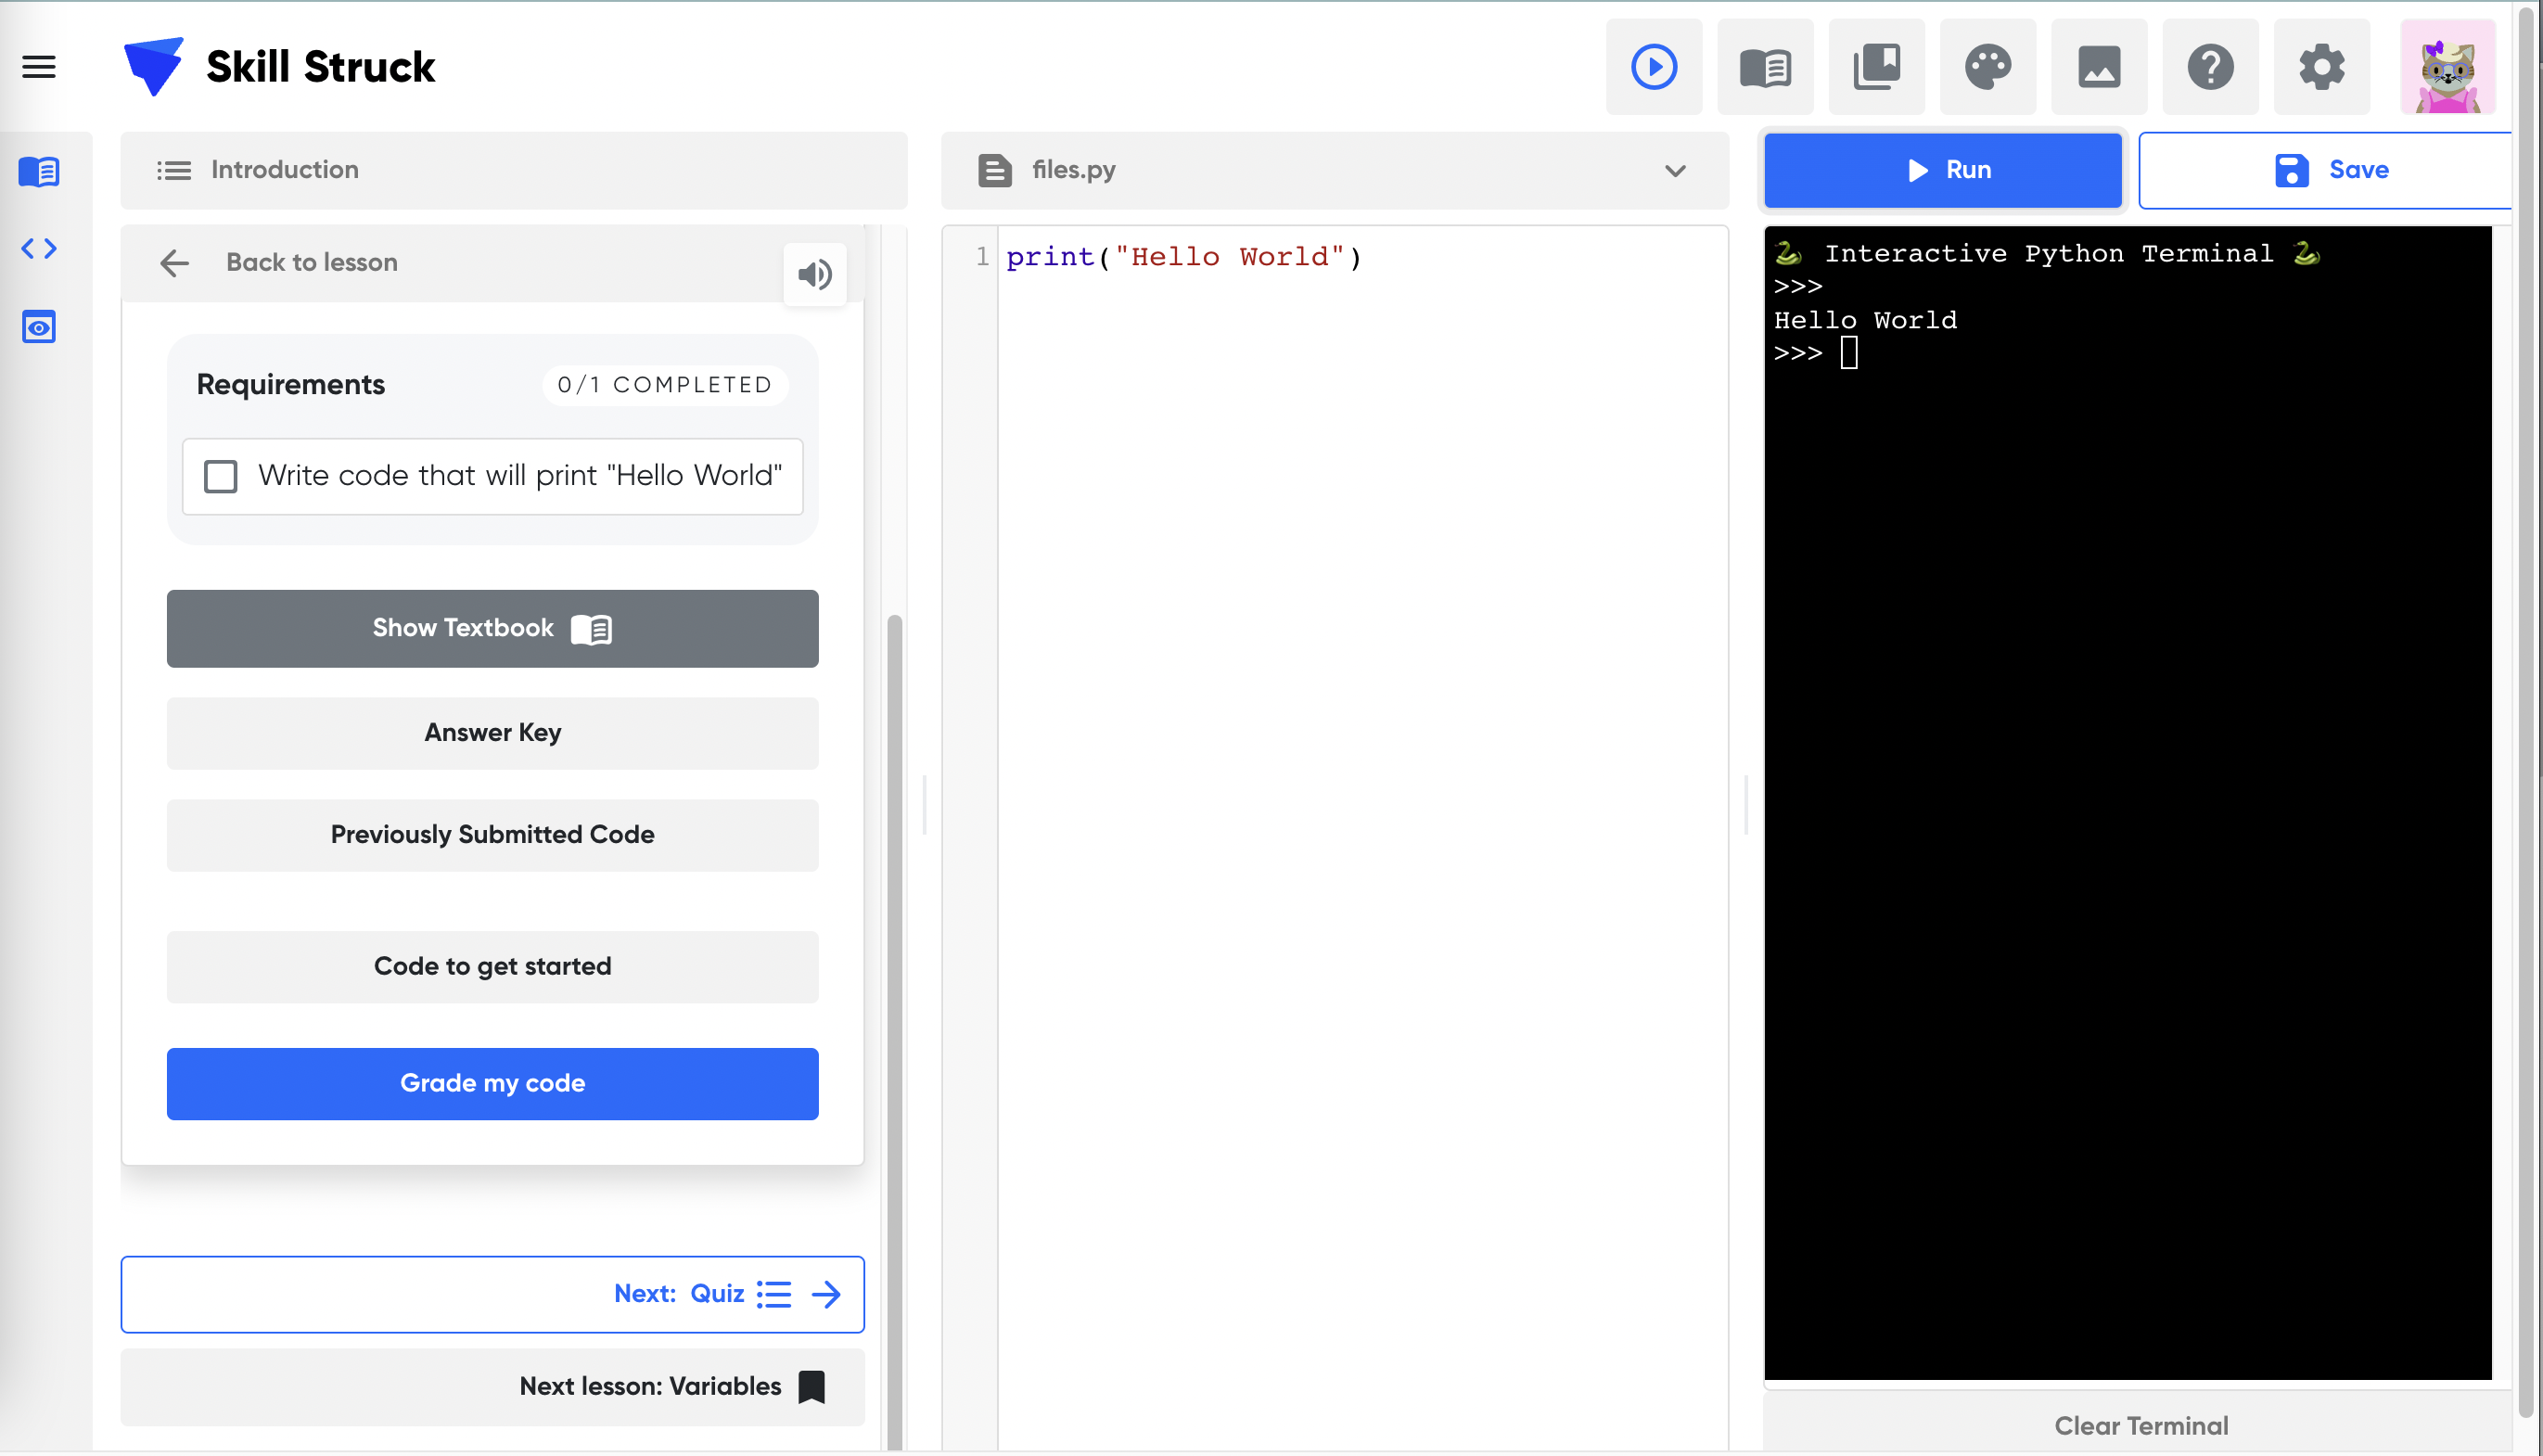Click the lesson panel vertical scrollbar
The image size is (2543, 1456).
[894, 1030]
